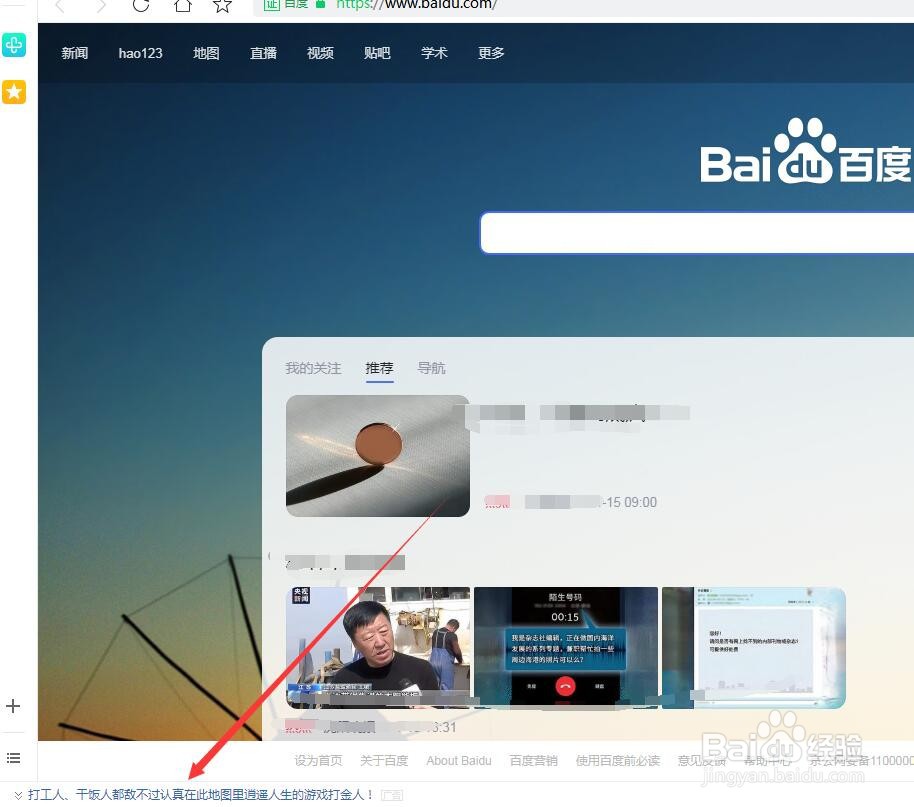The height and width of the screenshot is (807, 914).
Task: Open the 央视新闻 man interview thumbnail
Action: pos(378,648)
